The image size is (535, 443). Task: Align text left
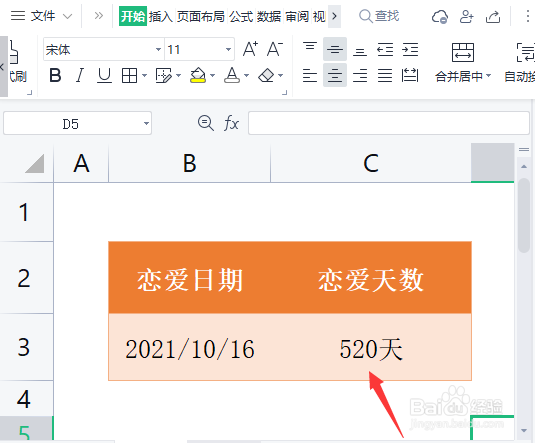(310, 75)
